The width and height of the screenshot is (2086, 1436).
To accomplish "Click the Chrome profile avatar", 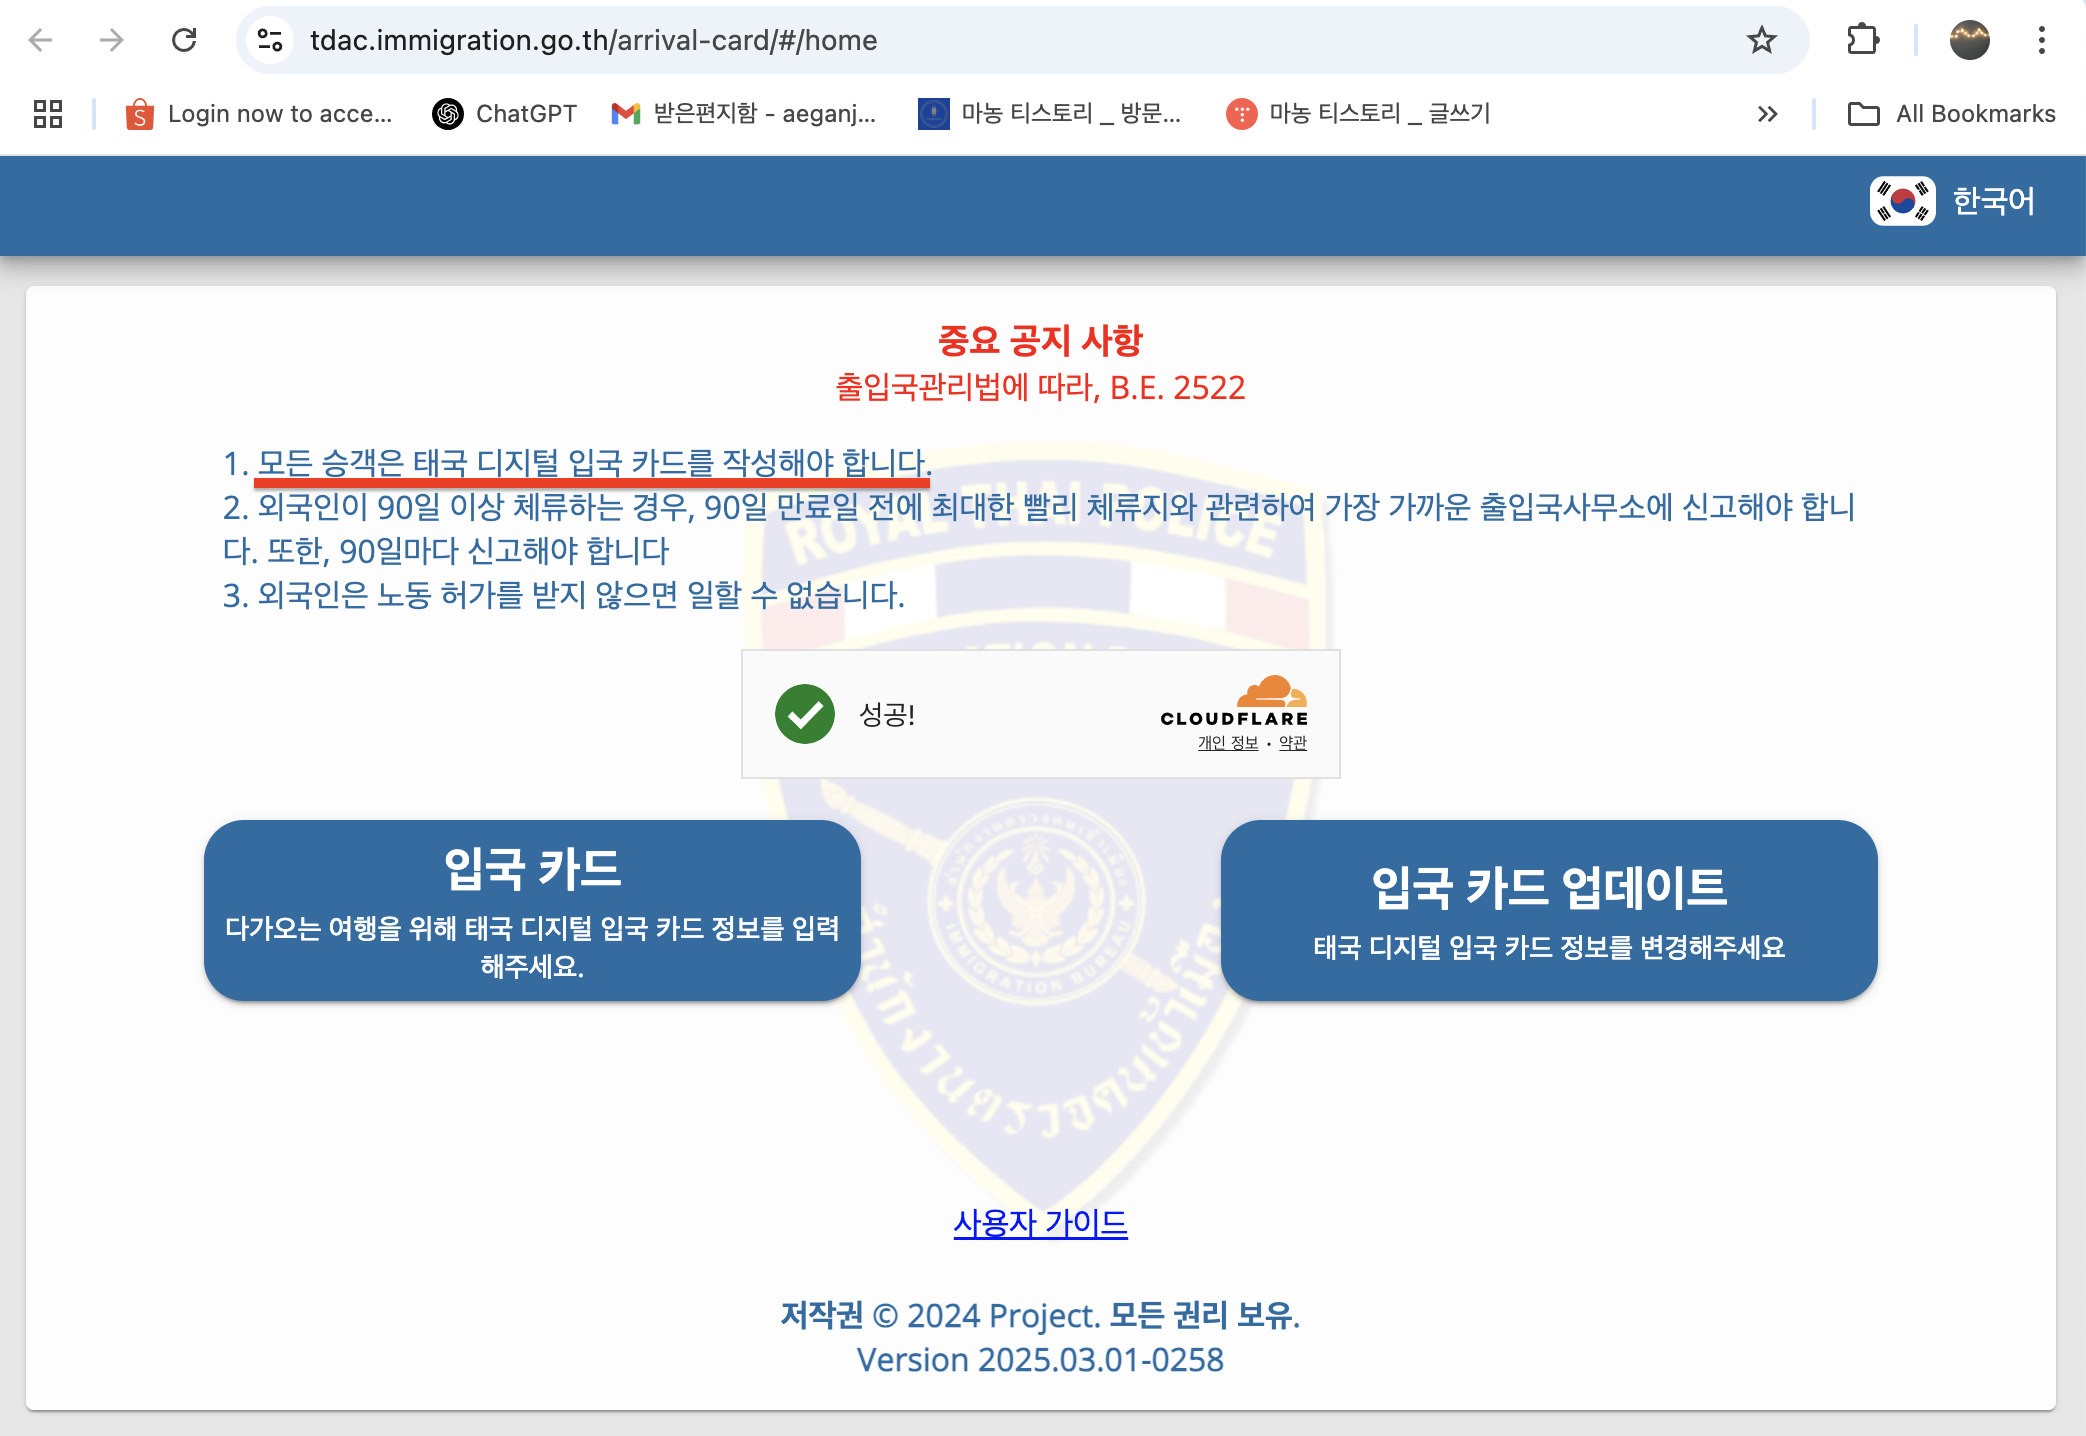I will (x=1969, y=40).
